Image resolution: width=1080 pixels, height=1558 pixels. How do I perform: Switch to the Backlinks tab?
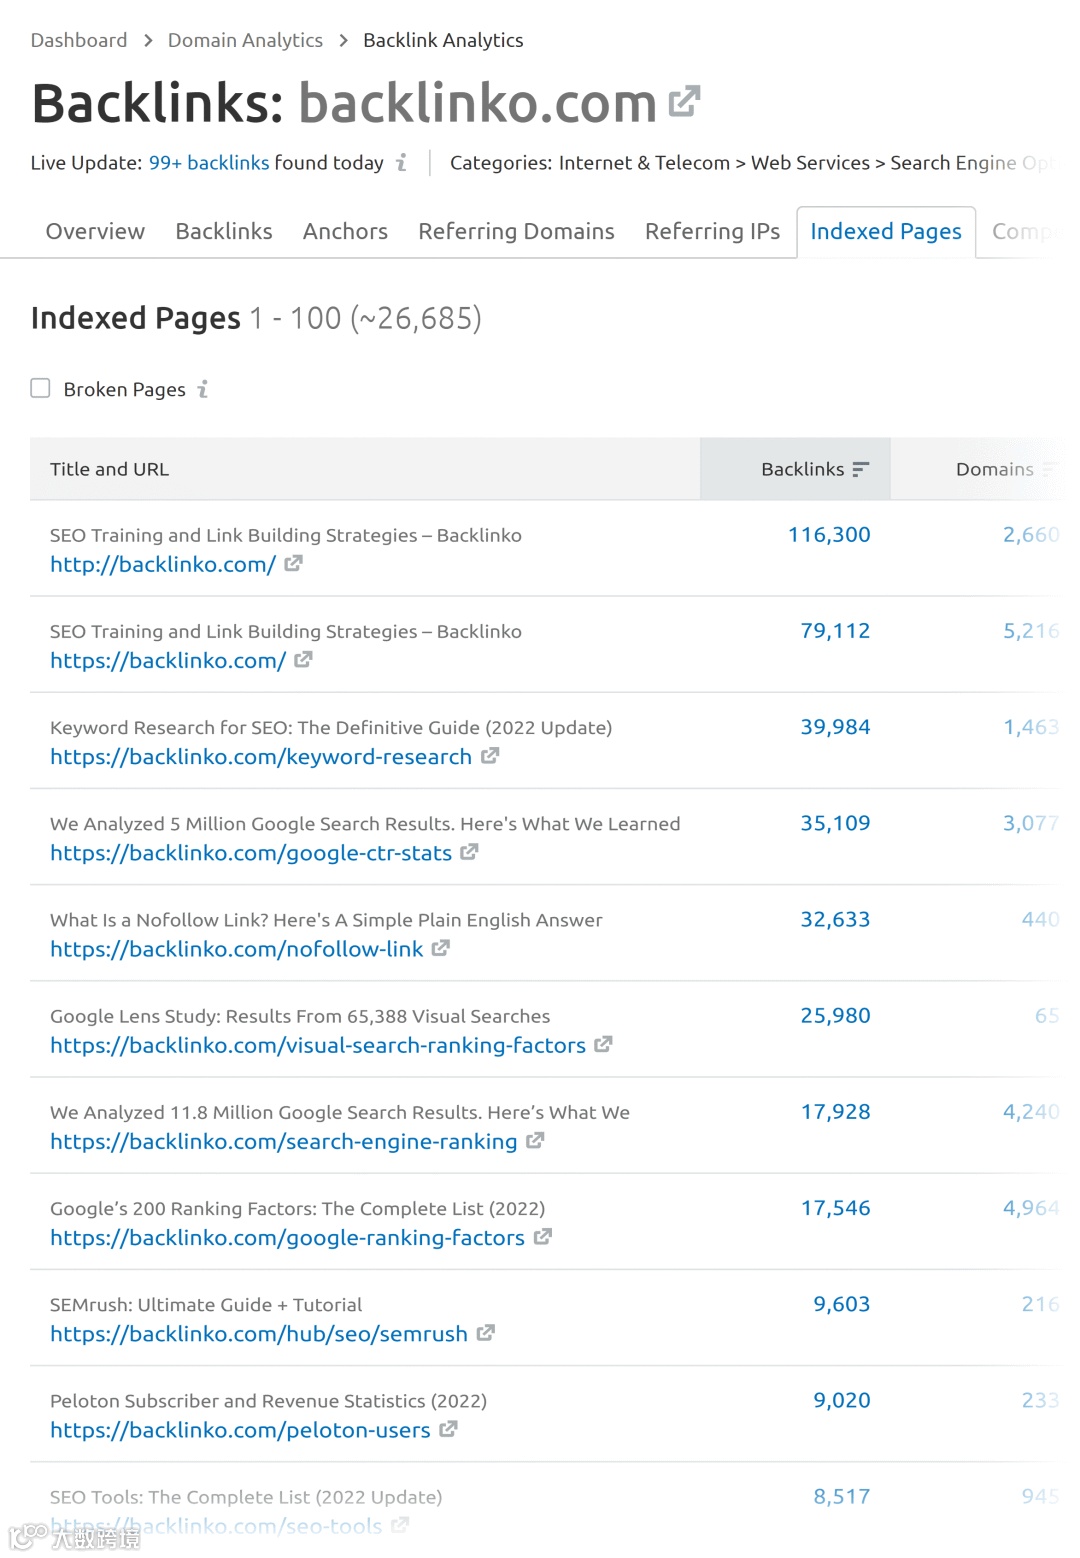(x=224, y=231)
